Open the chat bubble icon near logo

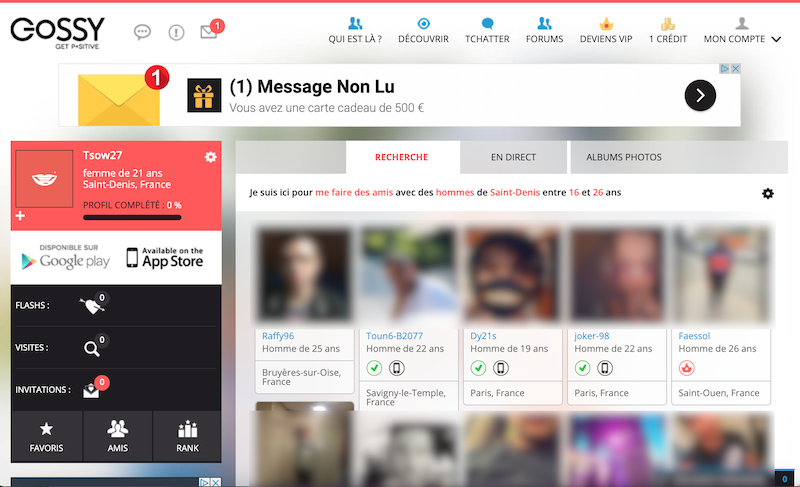142,33
